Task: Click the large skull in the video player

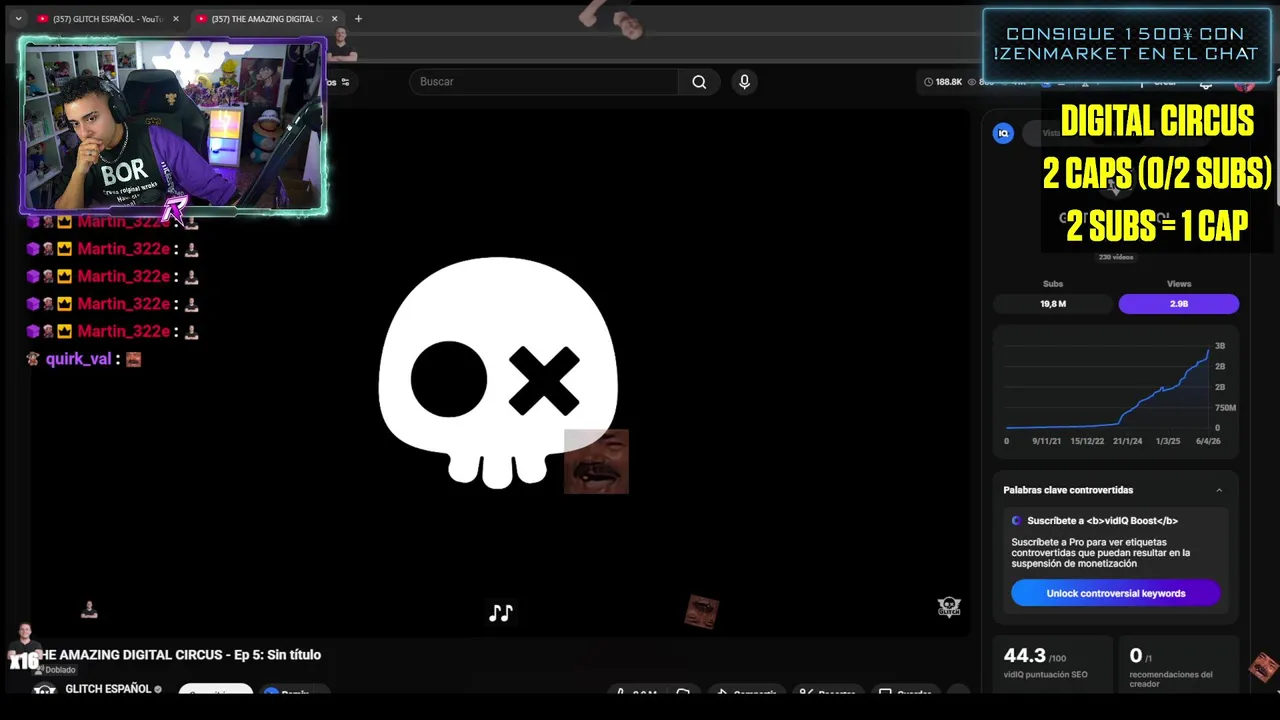Action: tap(498, 372)
